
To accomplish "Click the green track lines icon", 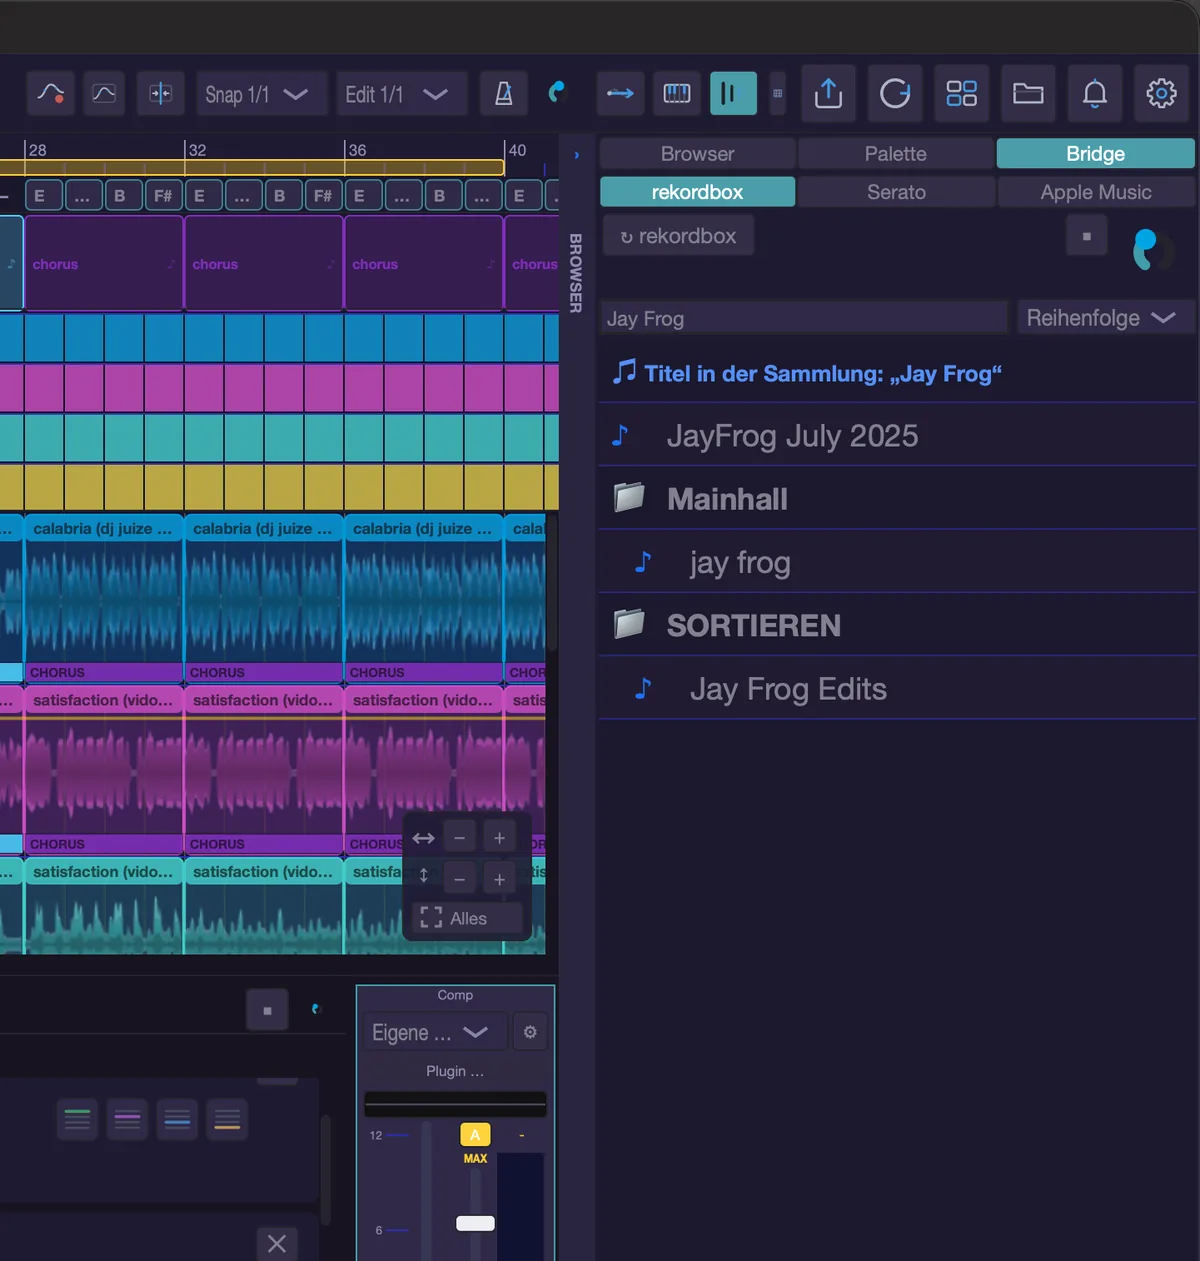I will coord(77,1119).
